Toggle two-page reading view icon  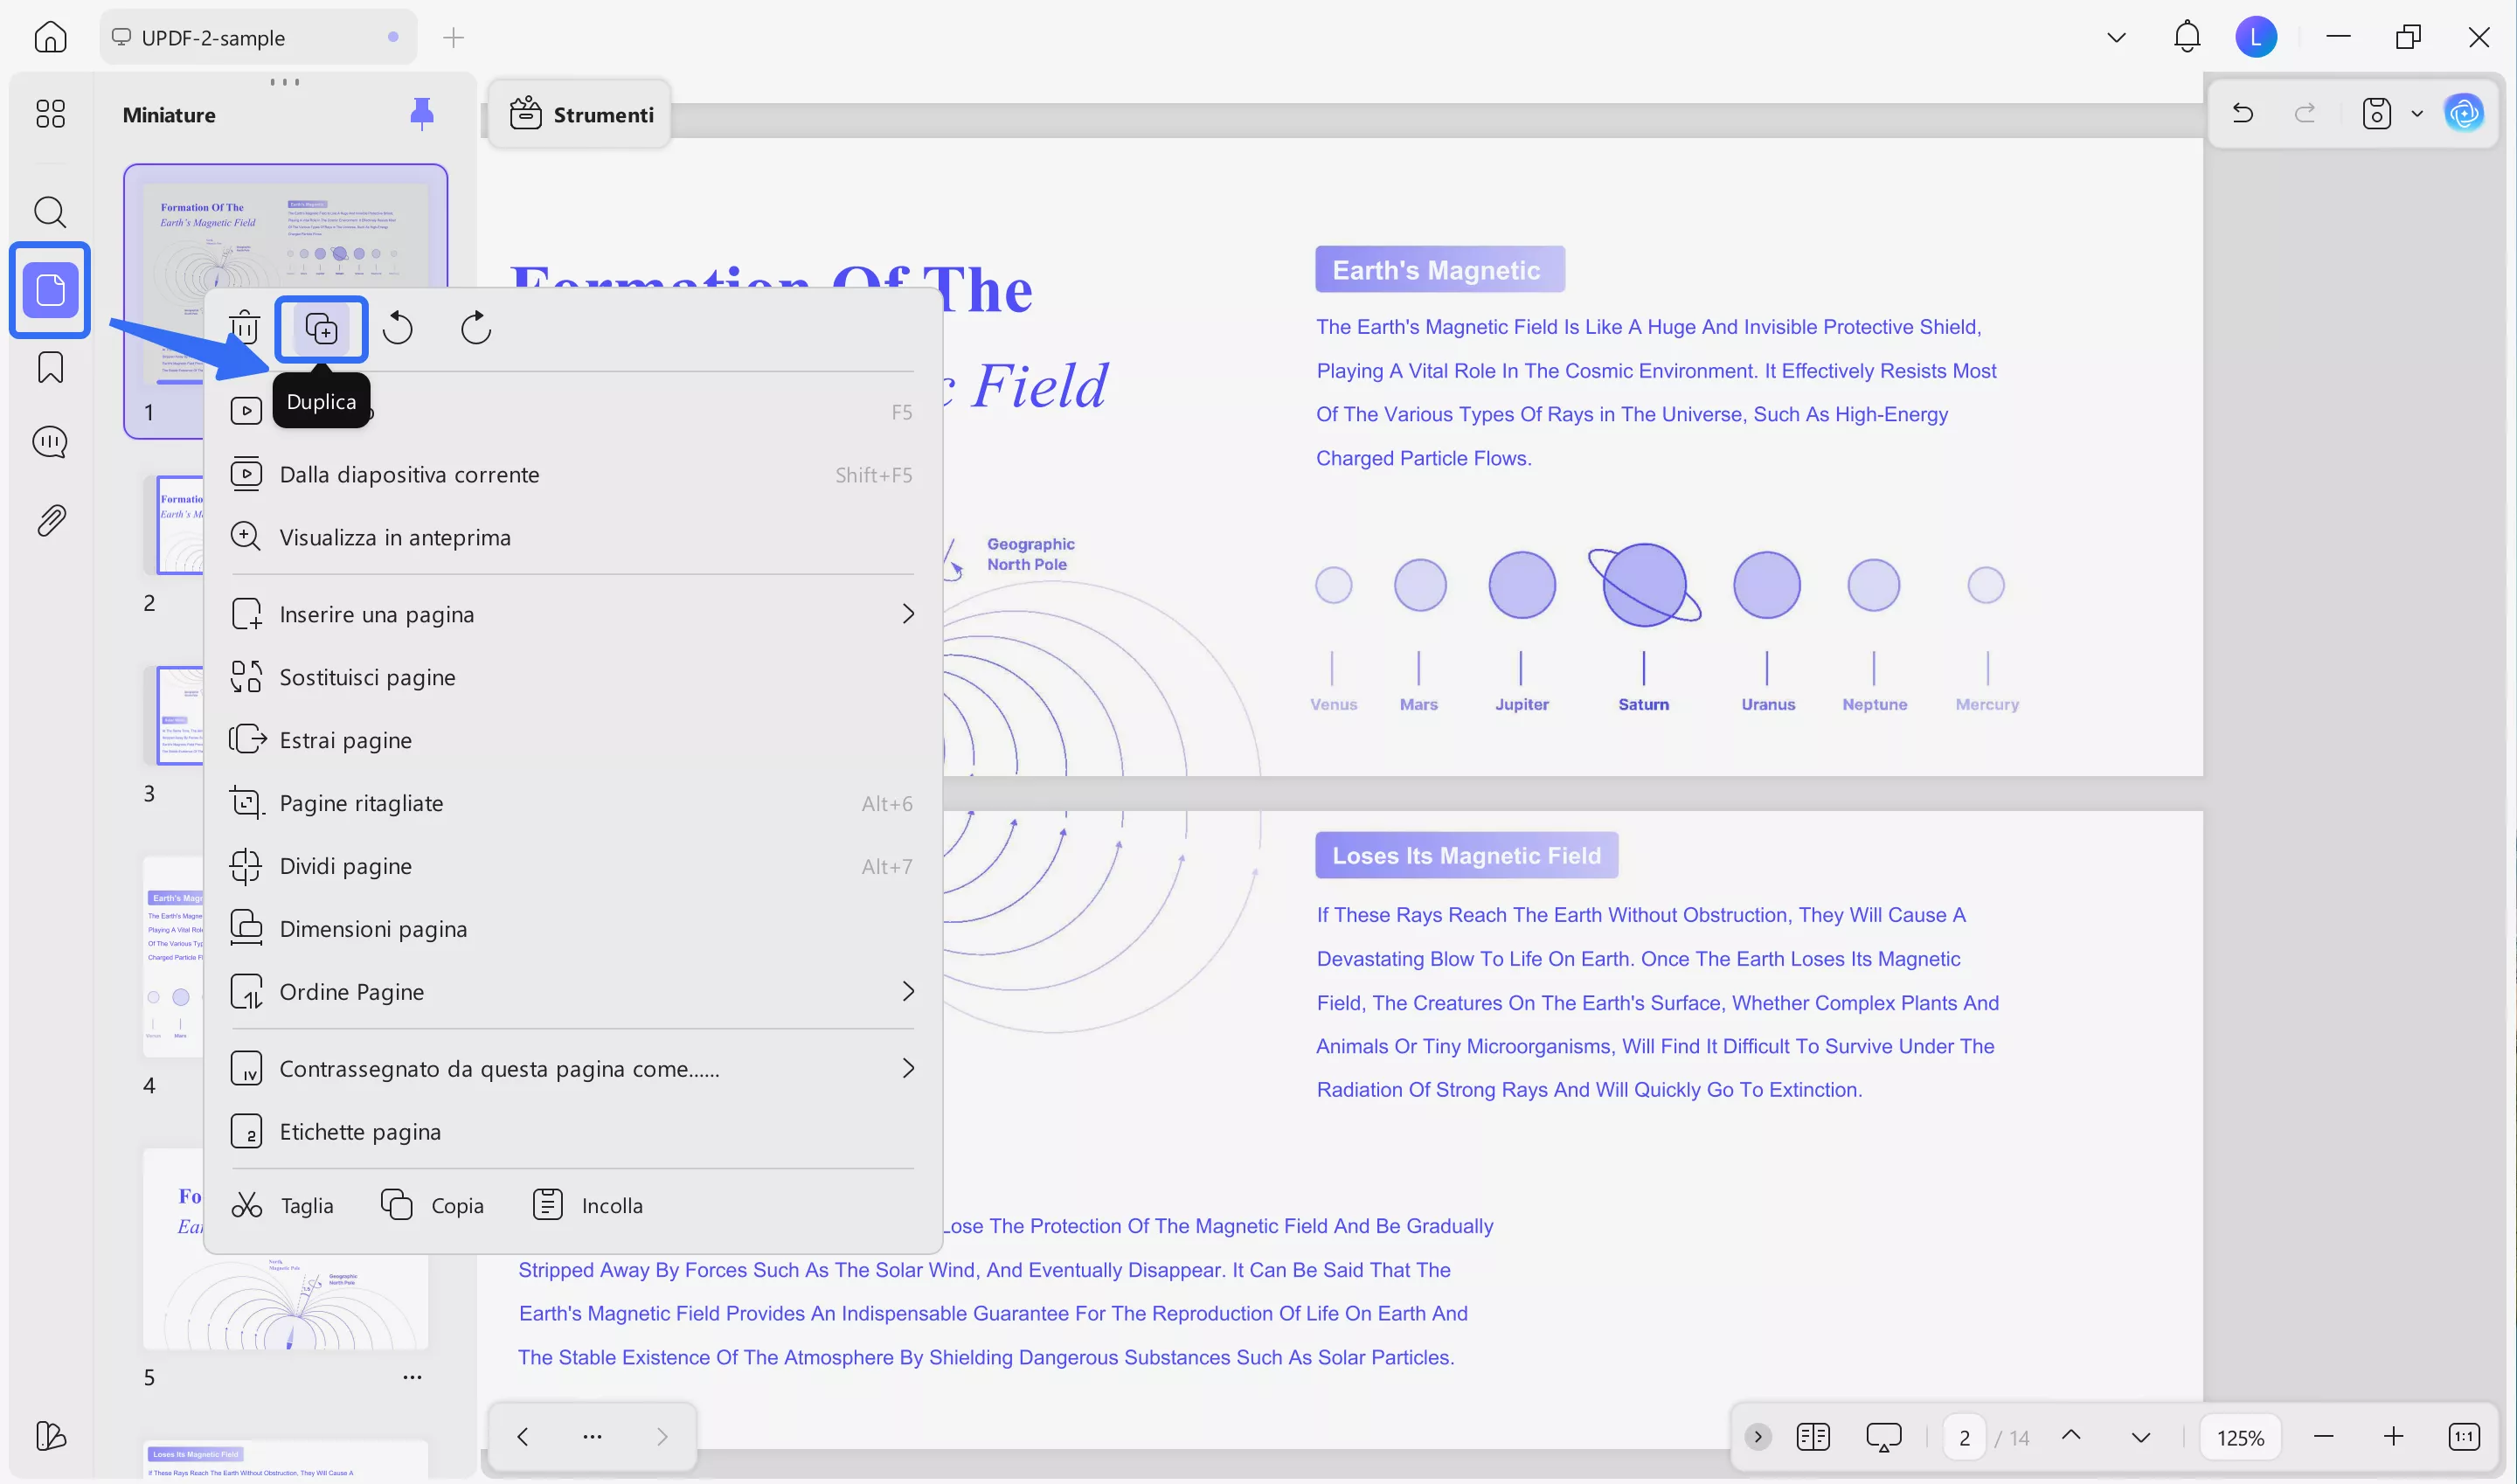coord(1812,1437)
